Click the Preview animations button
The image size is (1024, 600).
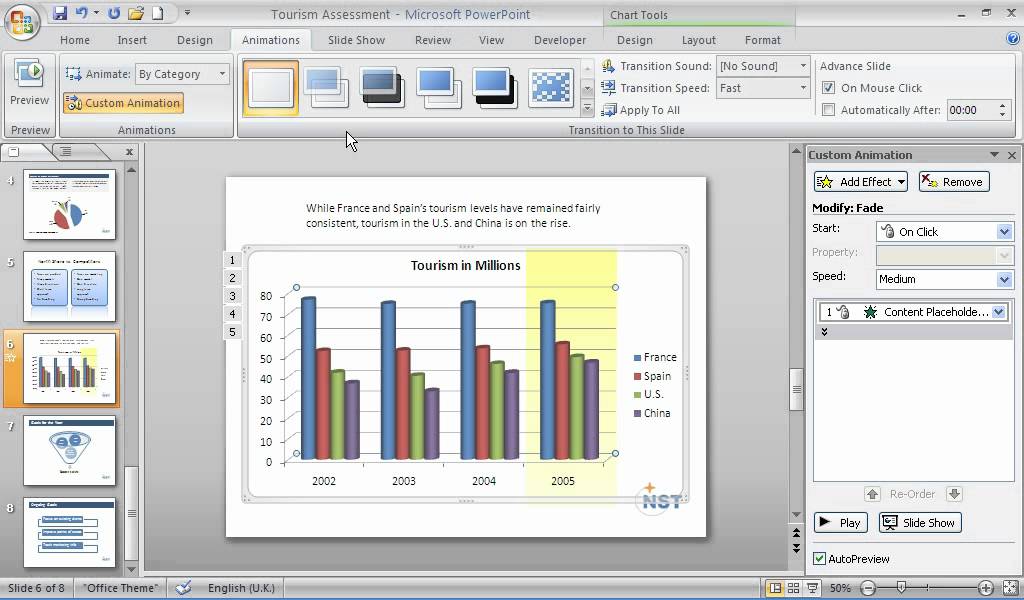29,84
